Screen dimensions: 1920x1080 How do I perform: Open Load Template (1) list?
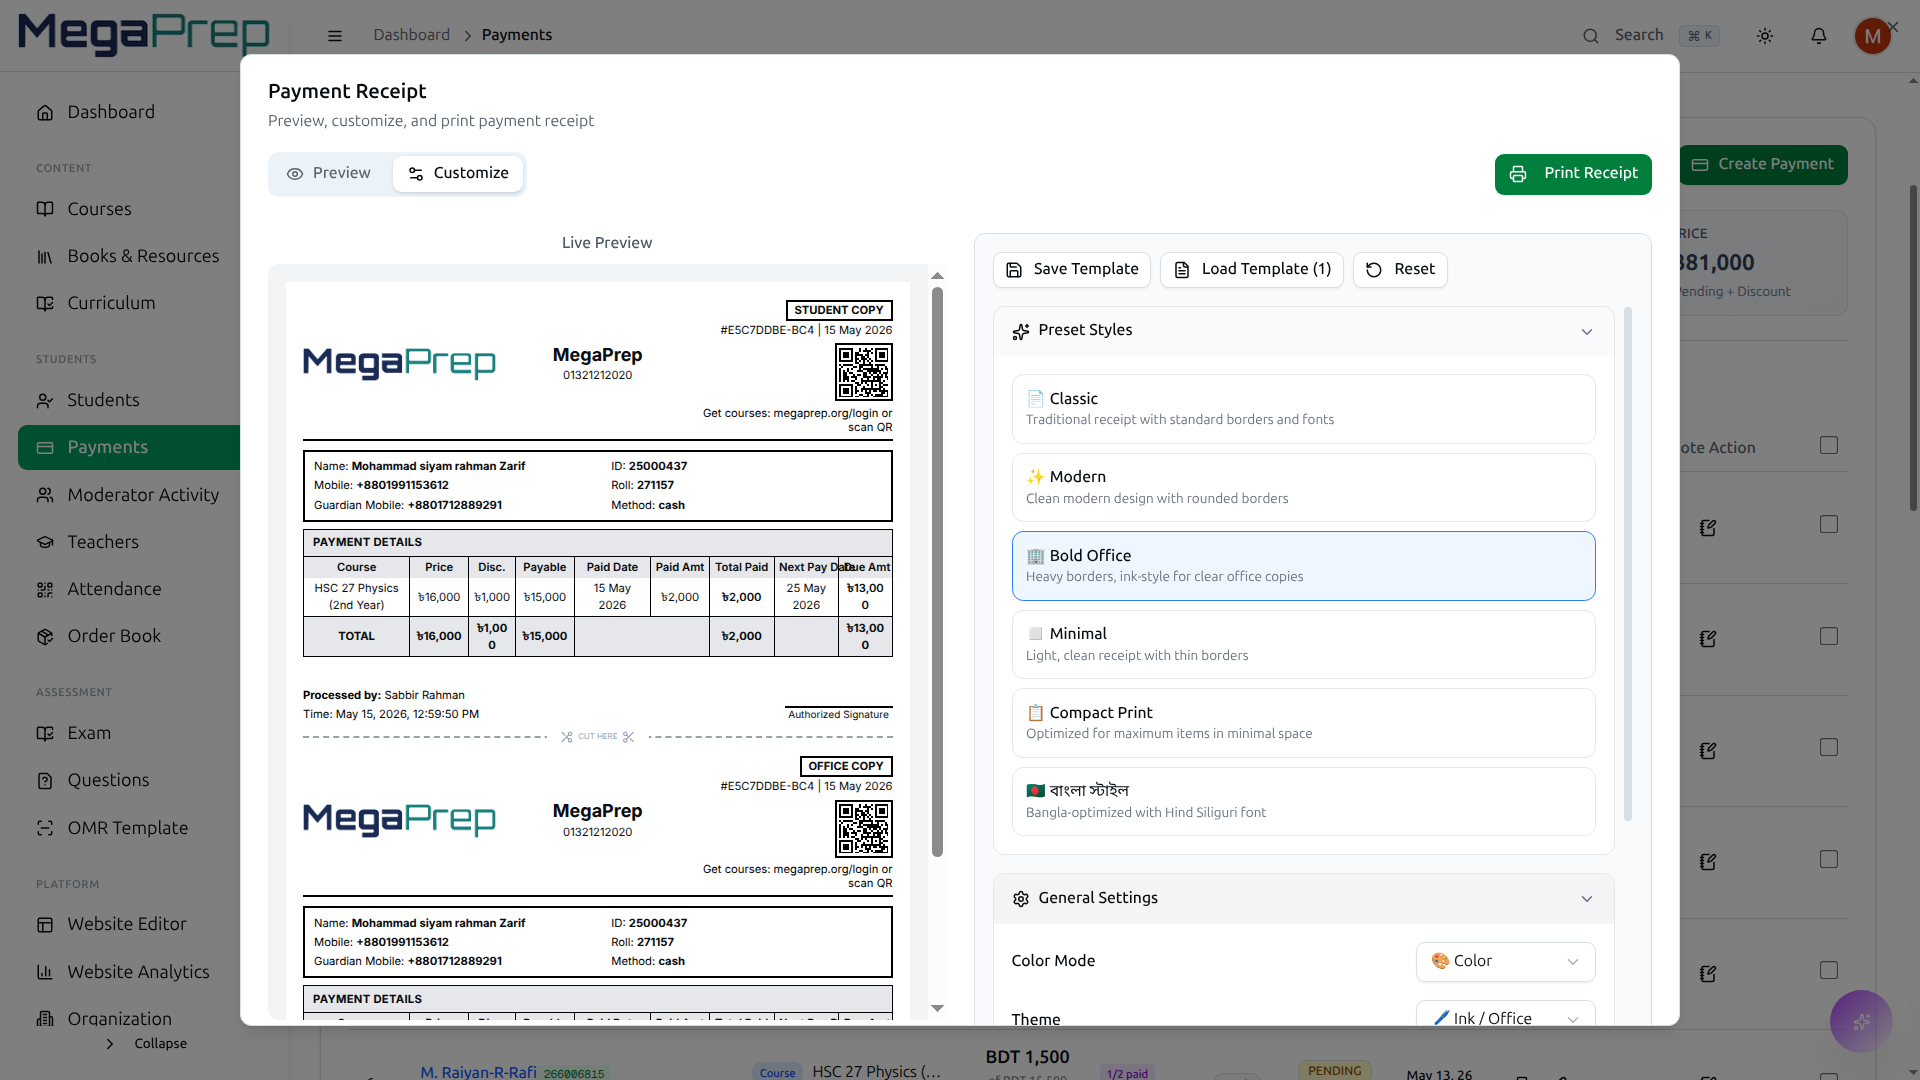point(1252,270)
